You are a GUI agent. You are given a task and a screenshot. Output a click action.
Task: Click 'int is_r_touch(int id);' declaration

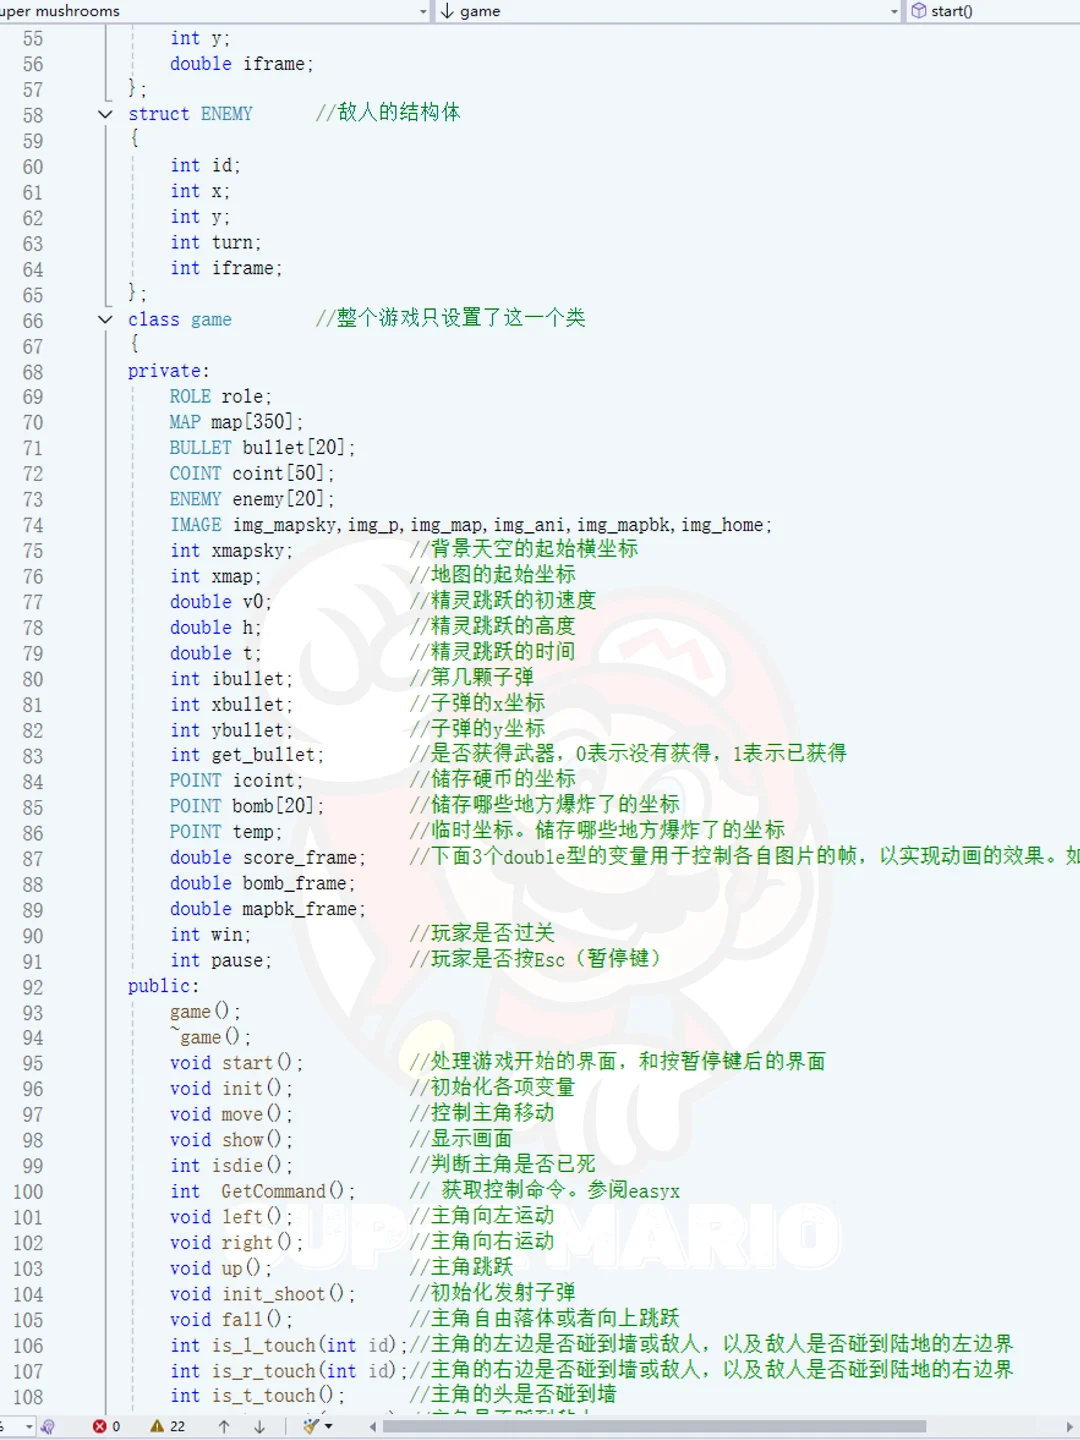click(x=288, y=1372)
